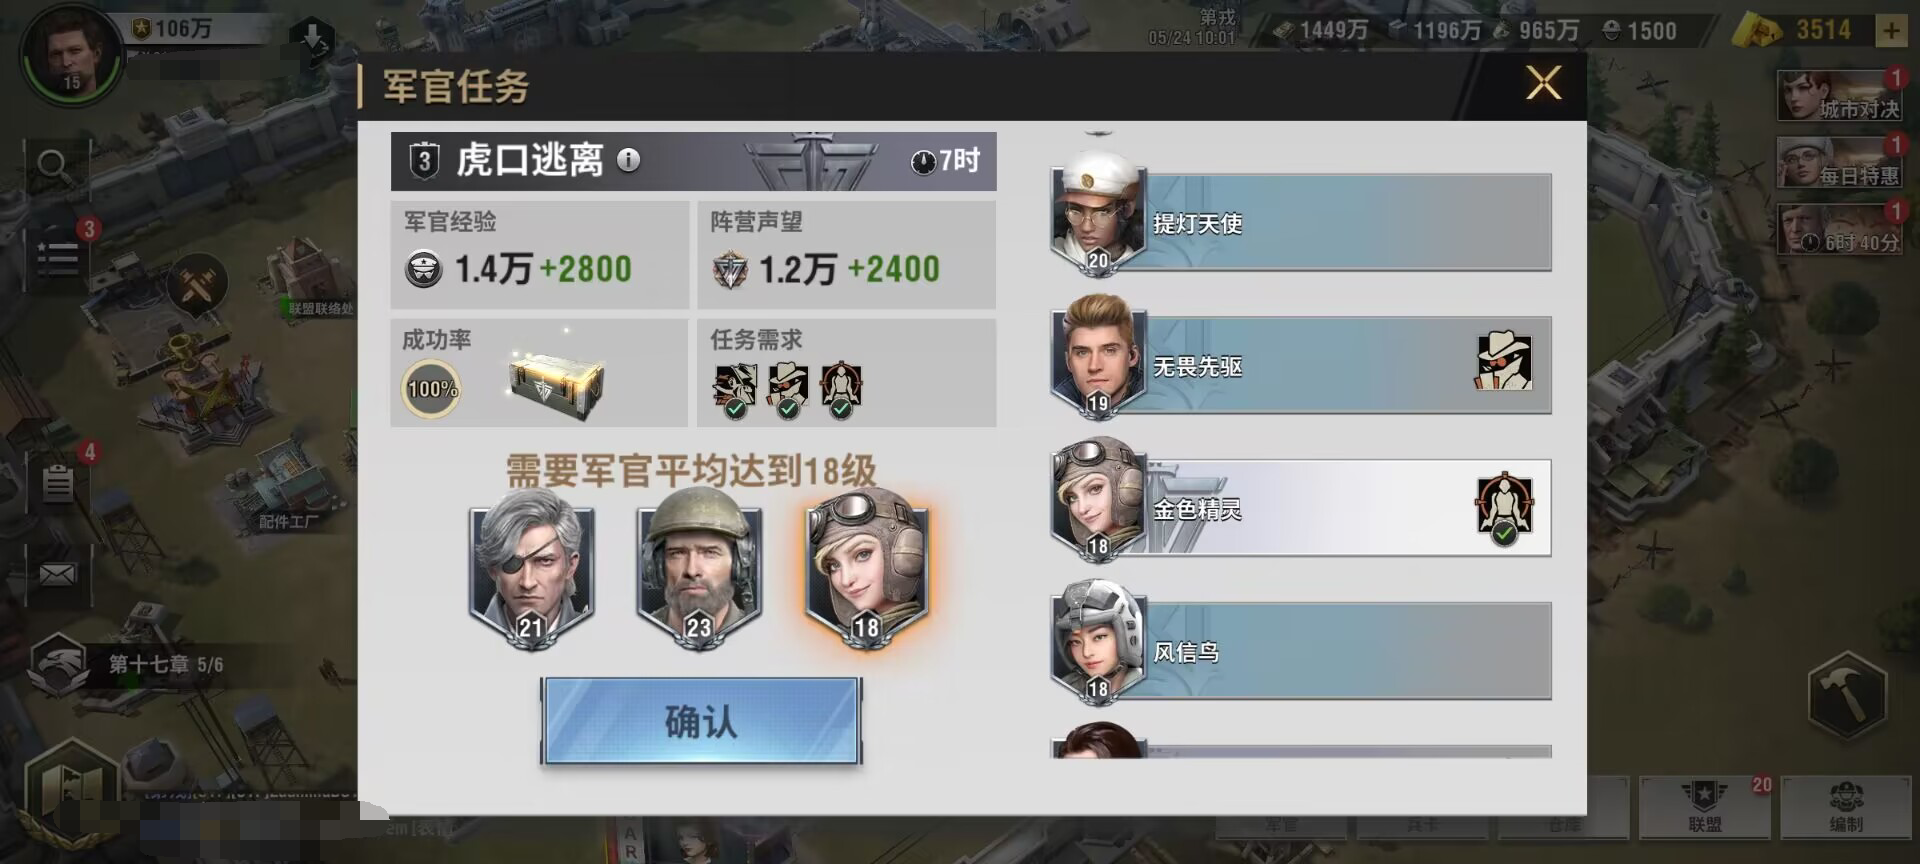Screen dimensions: 1920x864
Task: Click the reward crate icon
Action: click(x=556, y=383)
